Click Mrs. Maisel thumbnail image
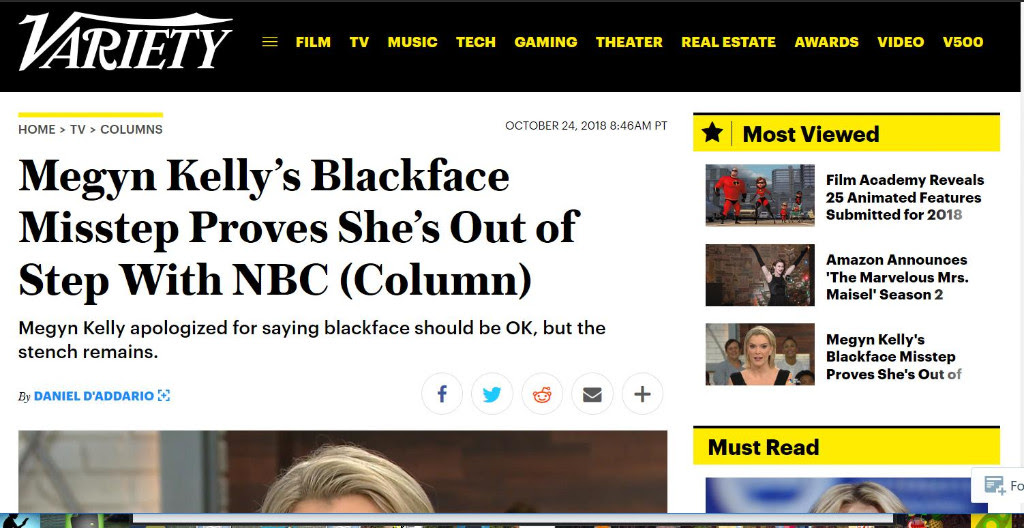The height and width of the screenshot is (528, 1024). (x=760, y=275)
